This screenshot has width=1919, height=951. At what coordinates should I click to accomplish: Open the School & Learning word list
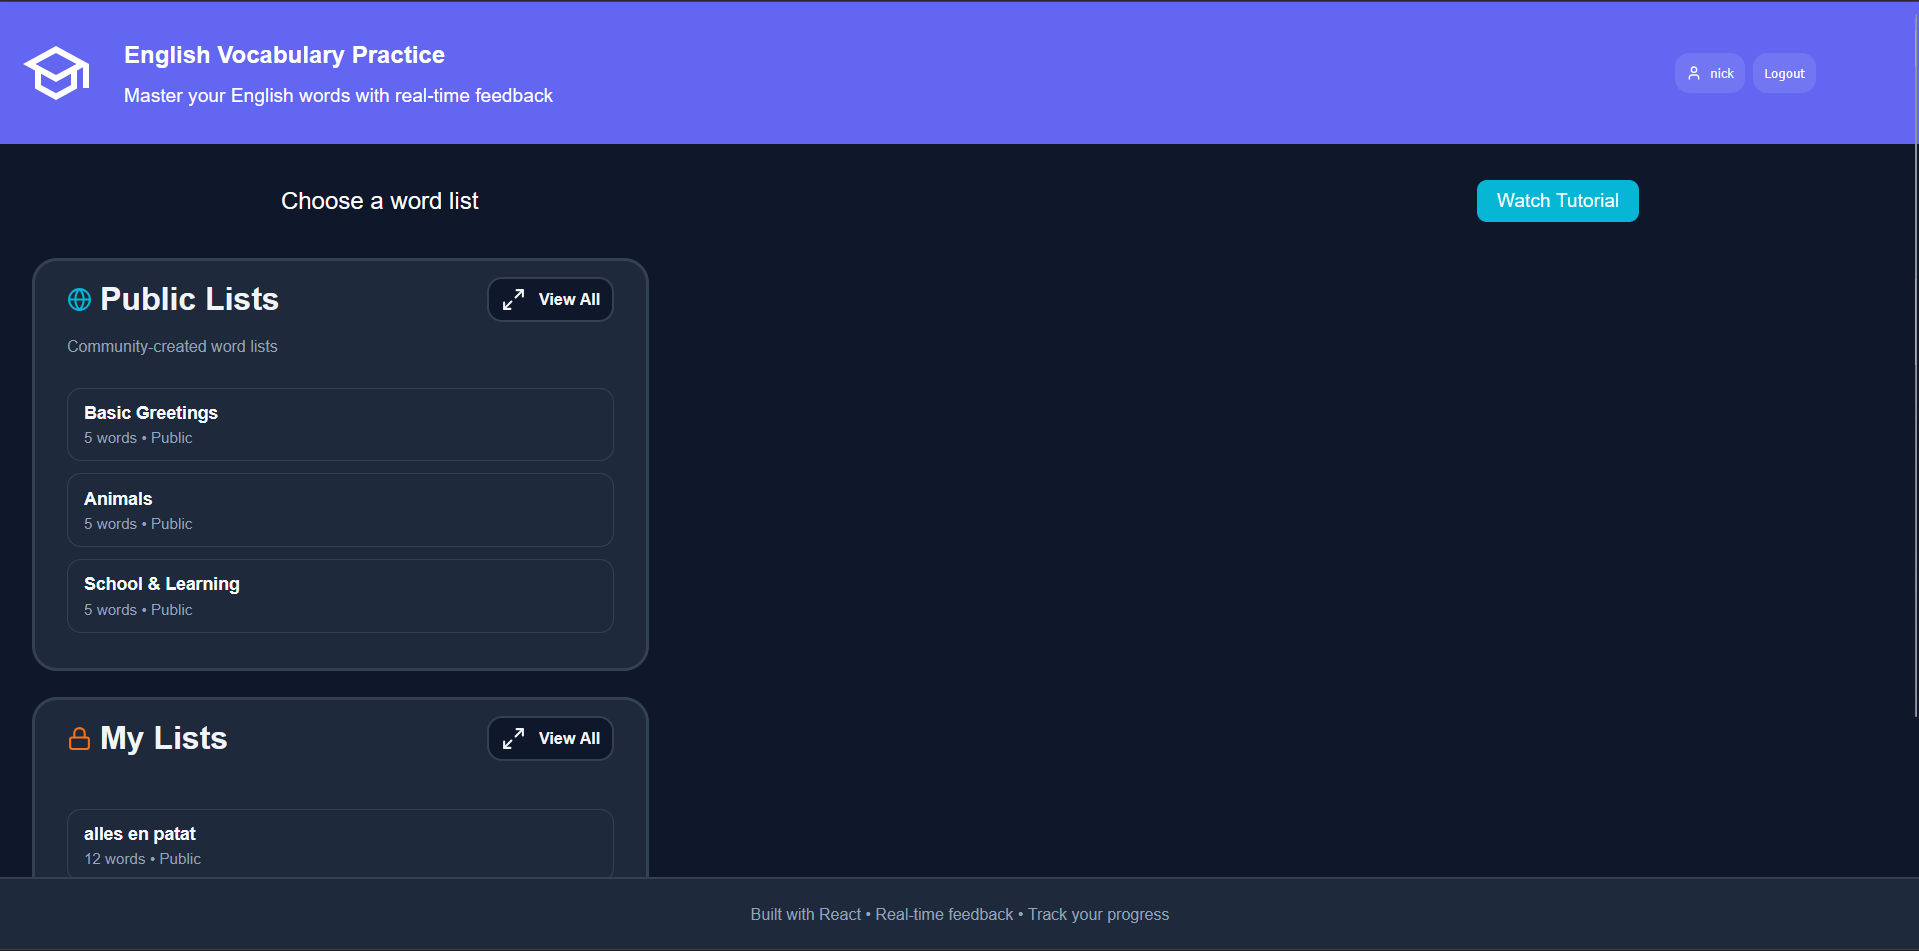tap(340, 596)
